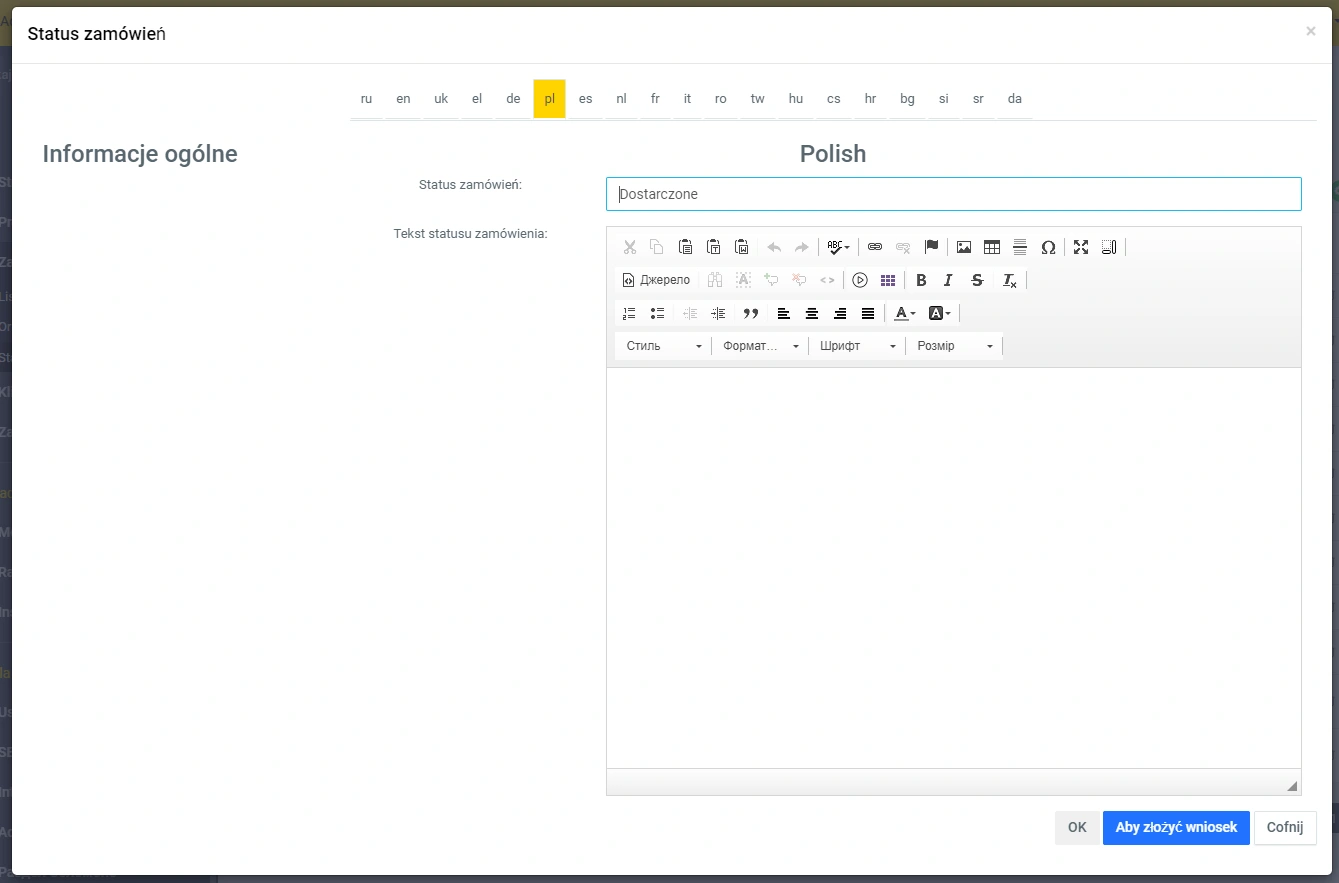
Task: Open the Розмір size dropdown
Action: [x=954, y=346]
